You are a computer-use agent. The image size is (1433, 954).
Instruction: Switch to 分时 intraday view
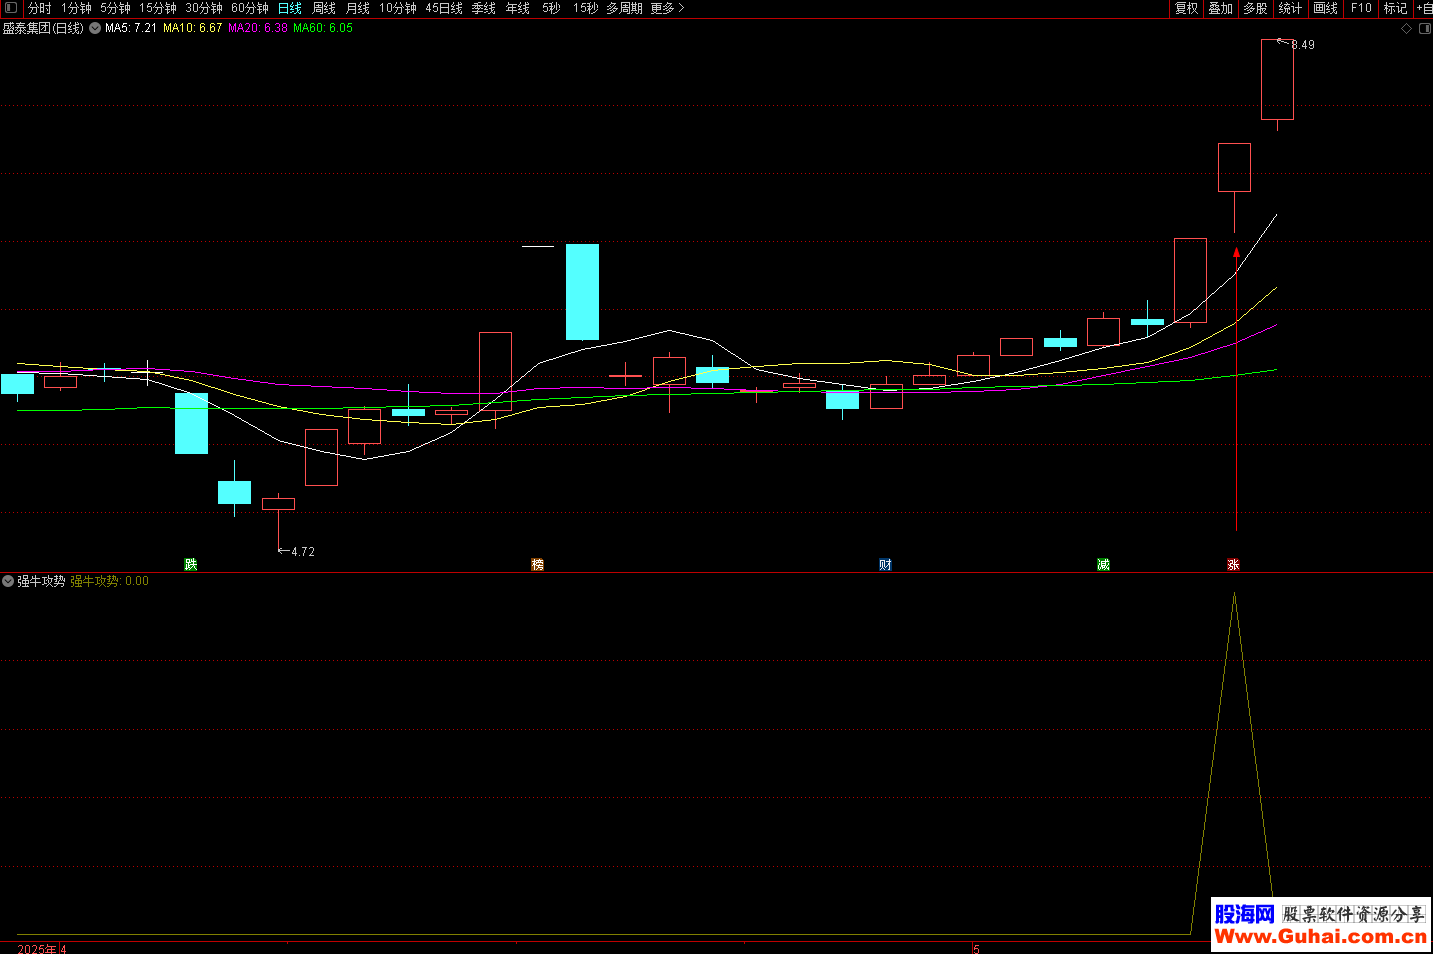(x=40, y=8)
